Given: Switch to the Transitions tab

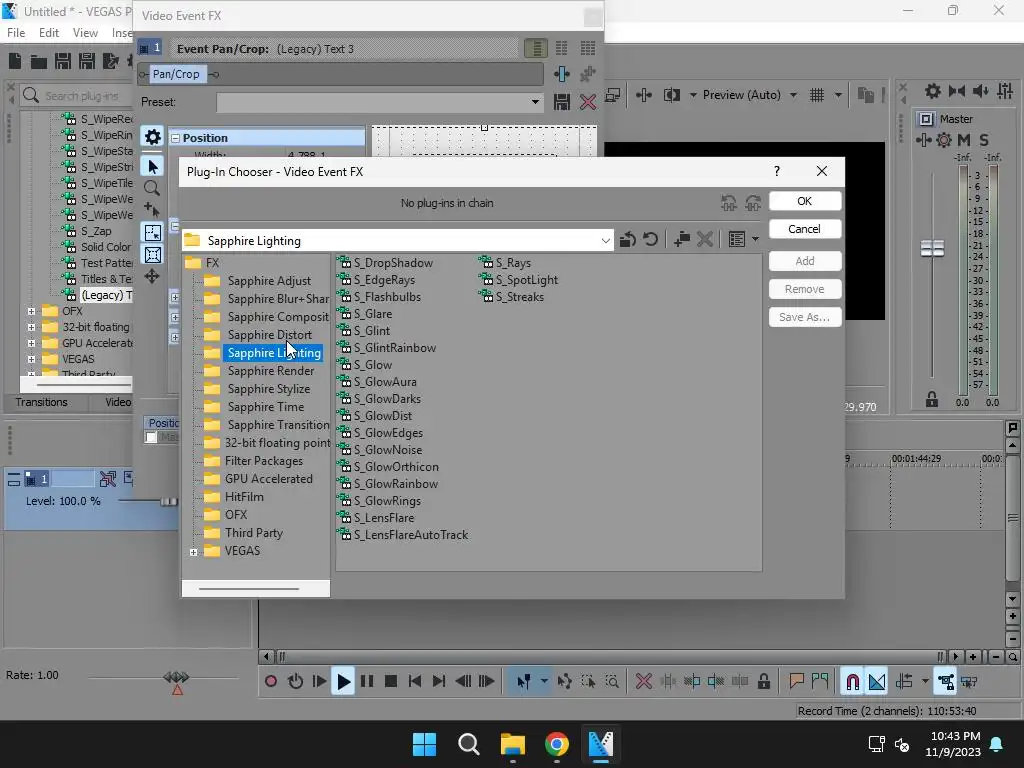Looking at the screenshot, I should (41, 402).
